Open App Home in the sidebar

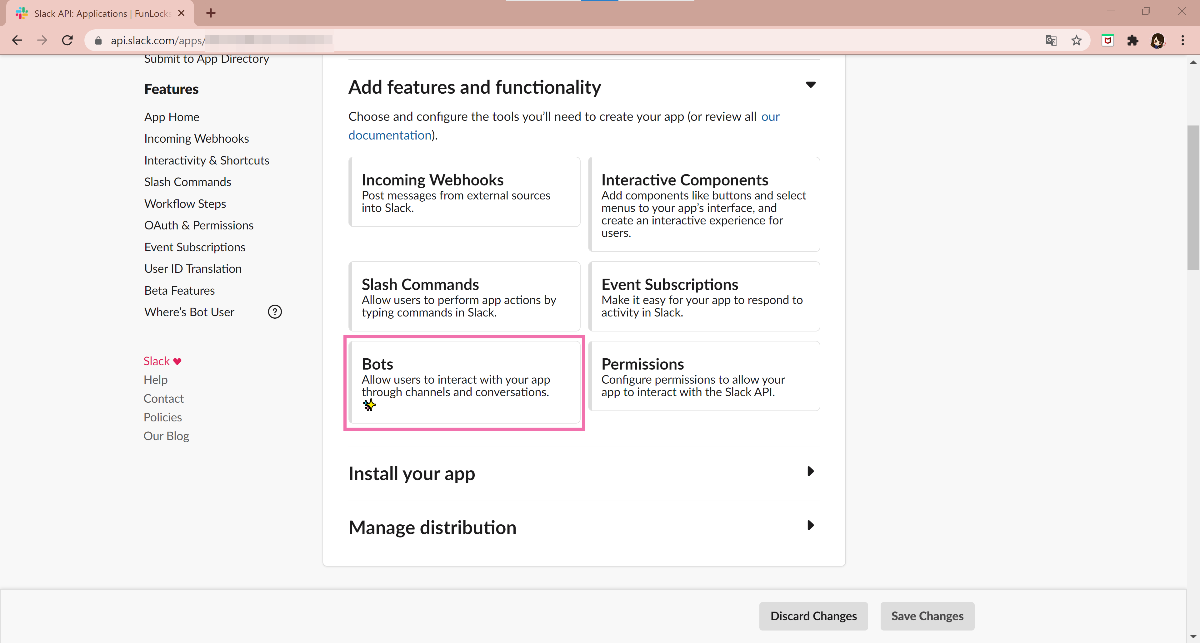click(x=172, y=117)
